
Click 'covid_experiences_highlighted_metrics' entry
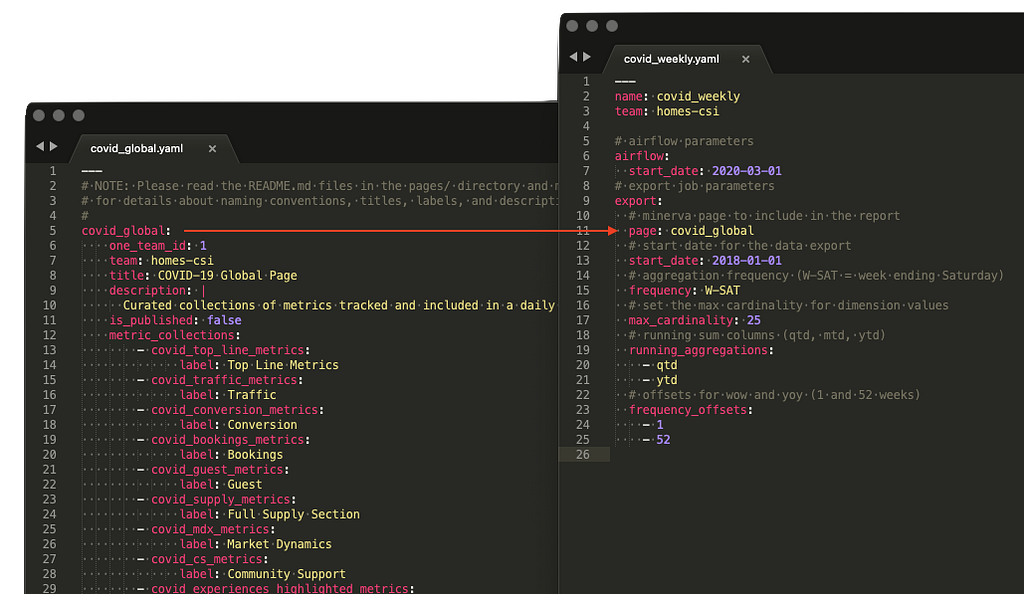280,588
